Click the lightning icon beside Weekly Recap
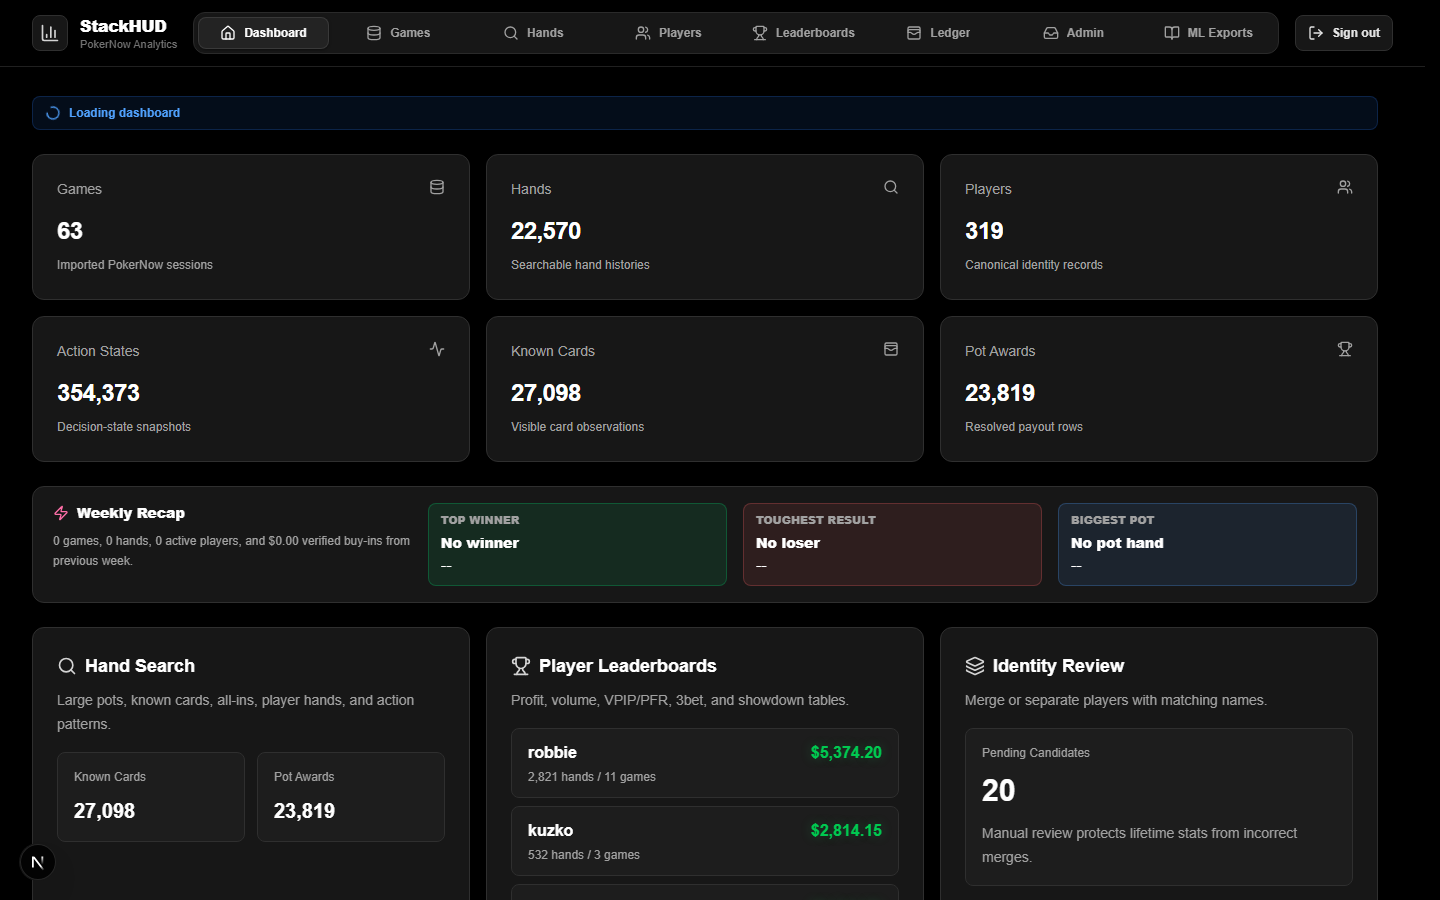Viewport: 1440px width, 900px height. [x=61, y=513]
